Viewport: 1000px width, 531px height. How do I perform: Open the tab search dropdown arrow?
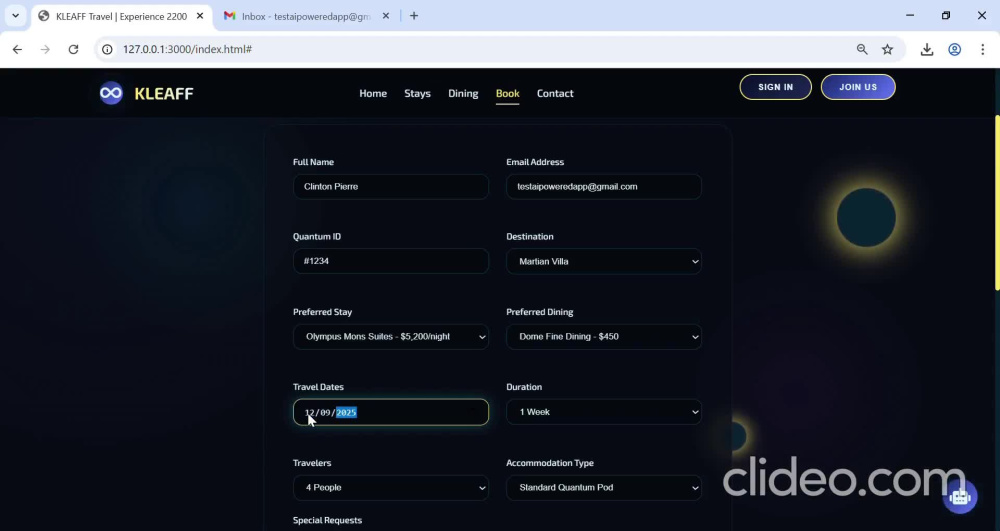[x=15, y=16]
